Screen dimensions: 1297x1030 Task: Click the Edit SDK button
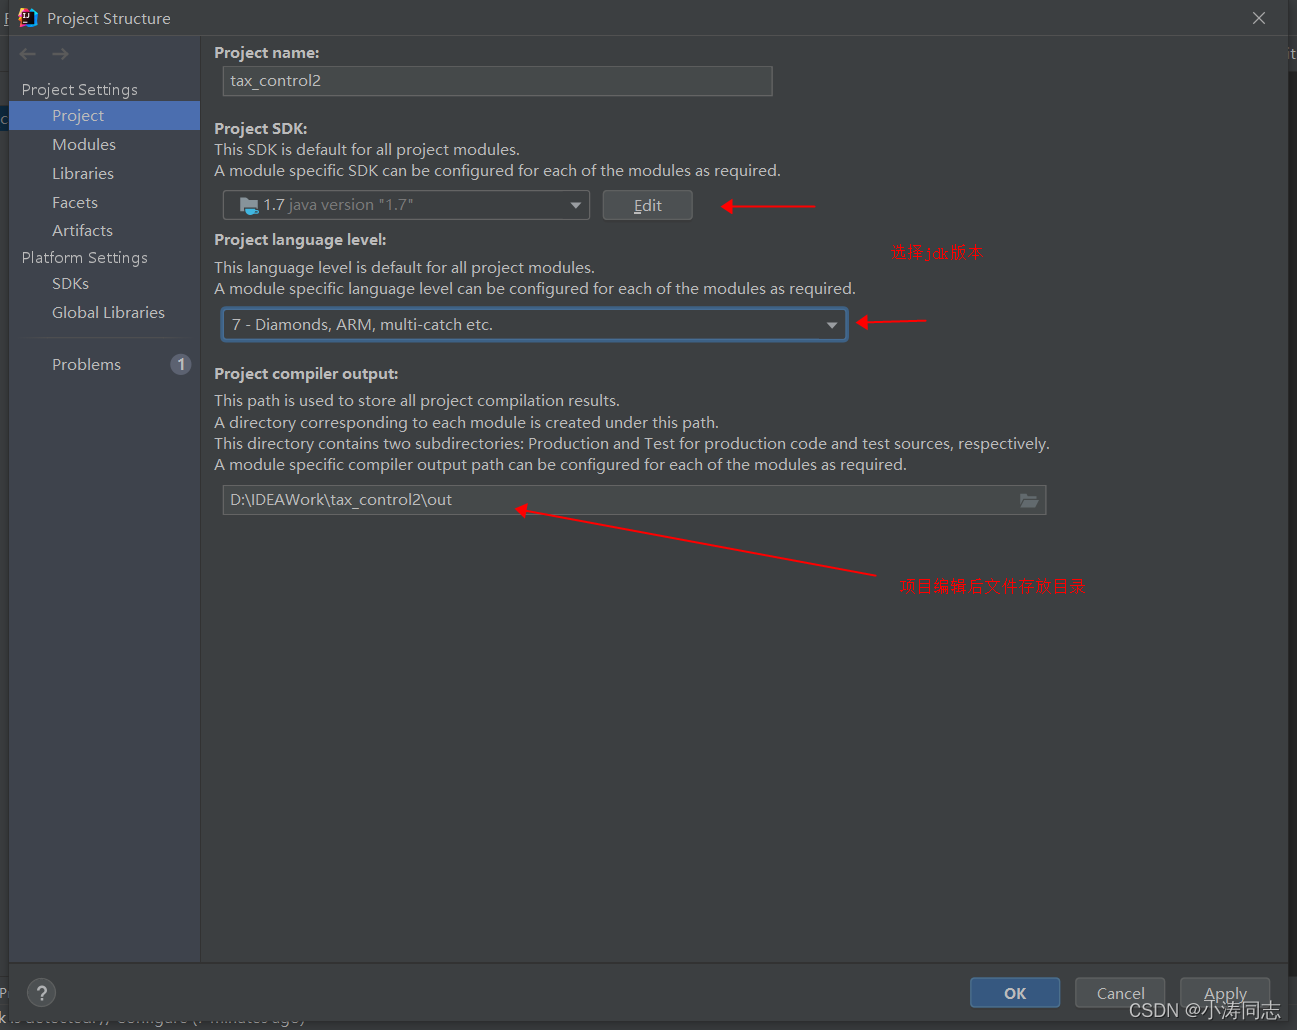point(647,205)
